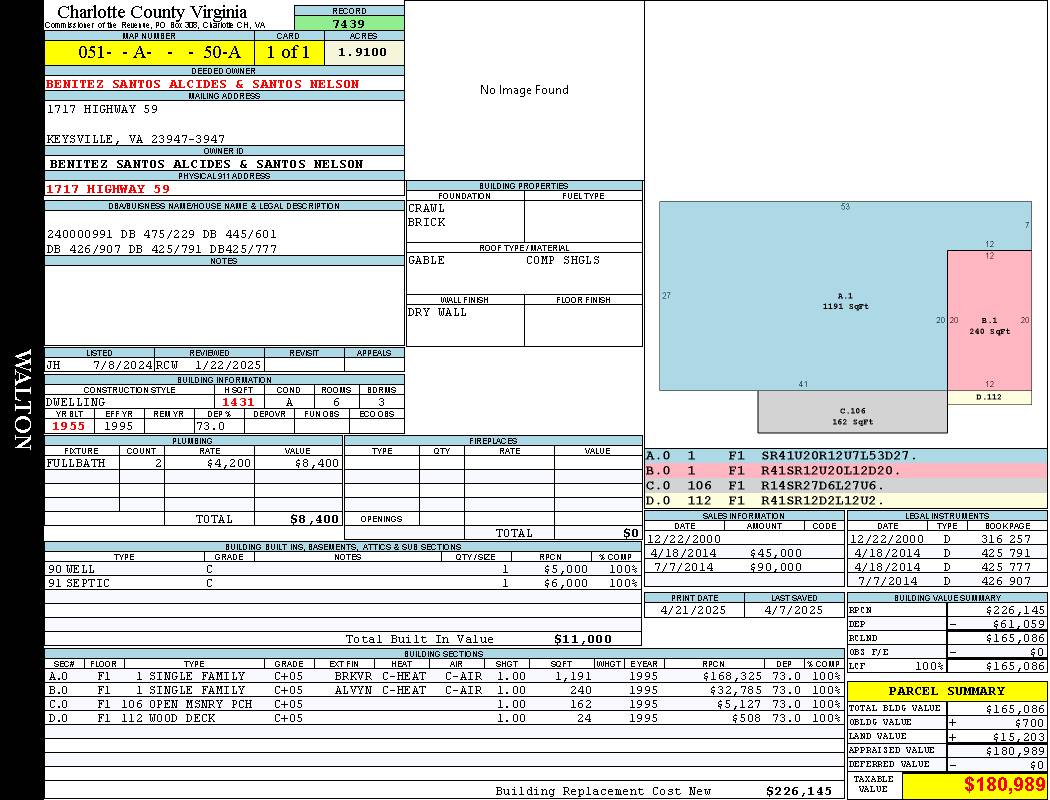The width and height of the screenshot is (1050, 800).
Task: Click legal instrument book page 316 257
Action: [1006, 540]
